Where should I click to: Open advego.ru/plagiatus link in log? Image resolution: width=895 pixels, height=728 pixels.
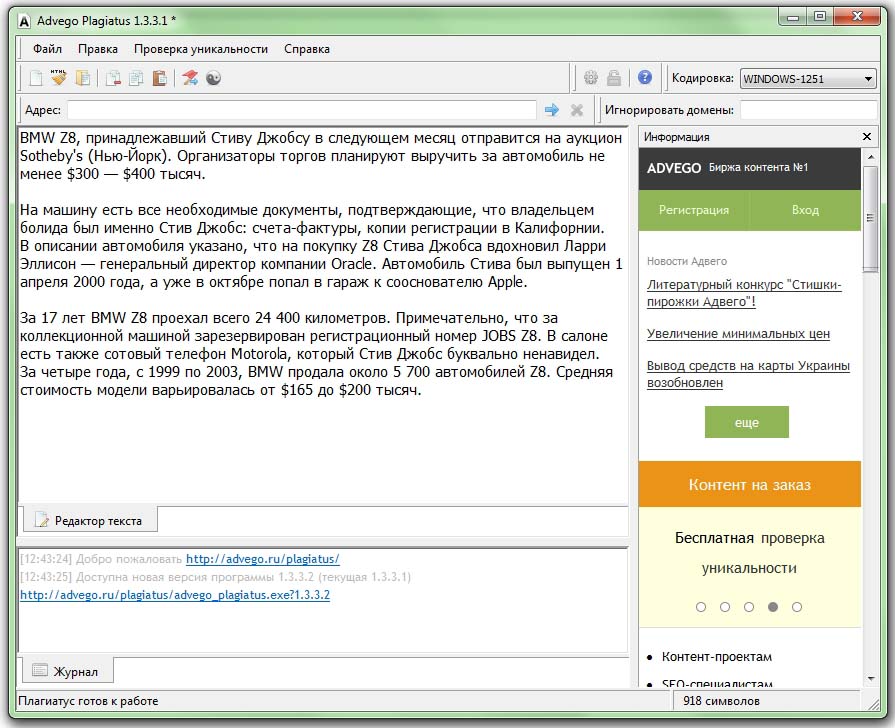[x=263, y=559]
